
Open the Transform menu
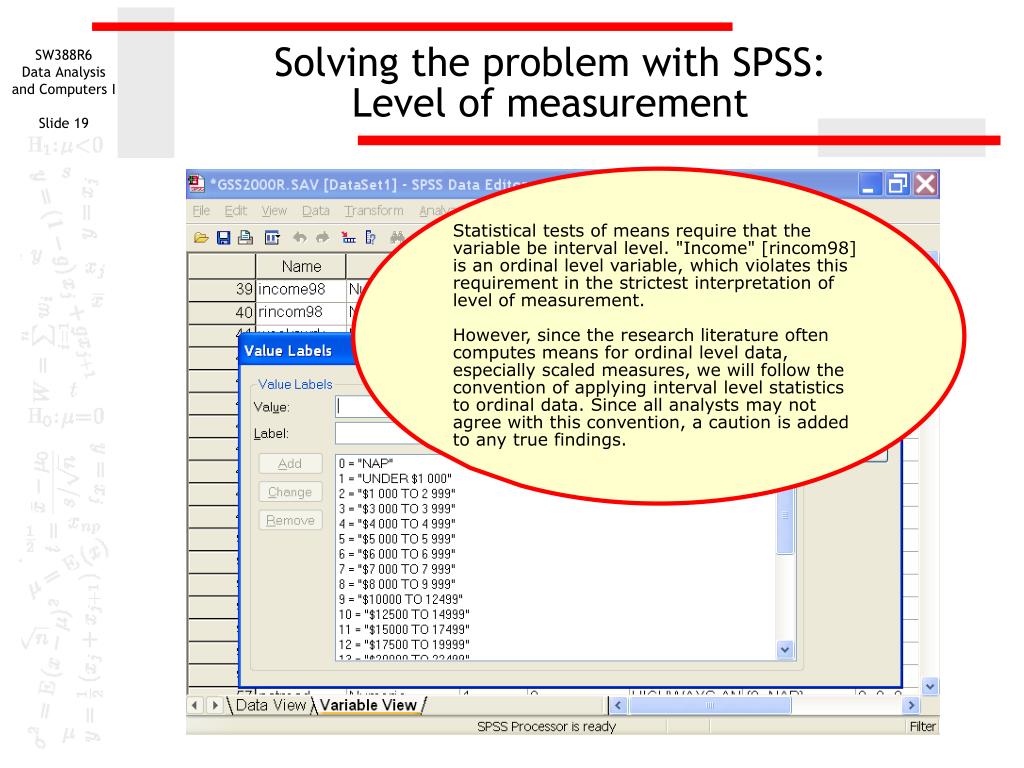coord(374,210)
